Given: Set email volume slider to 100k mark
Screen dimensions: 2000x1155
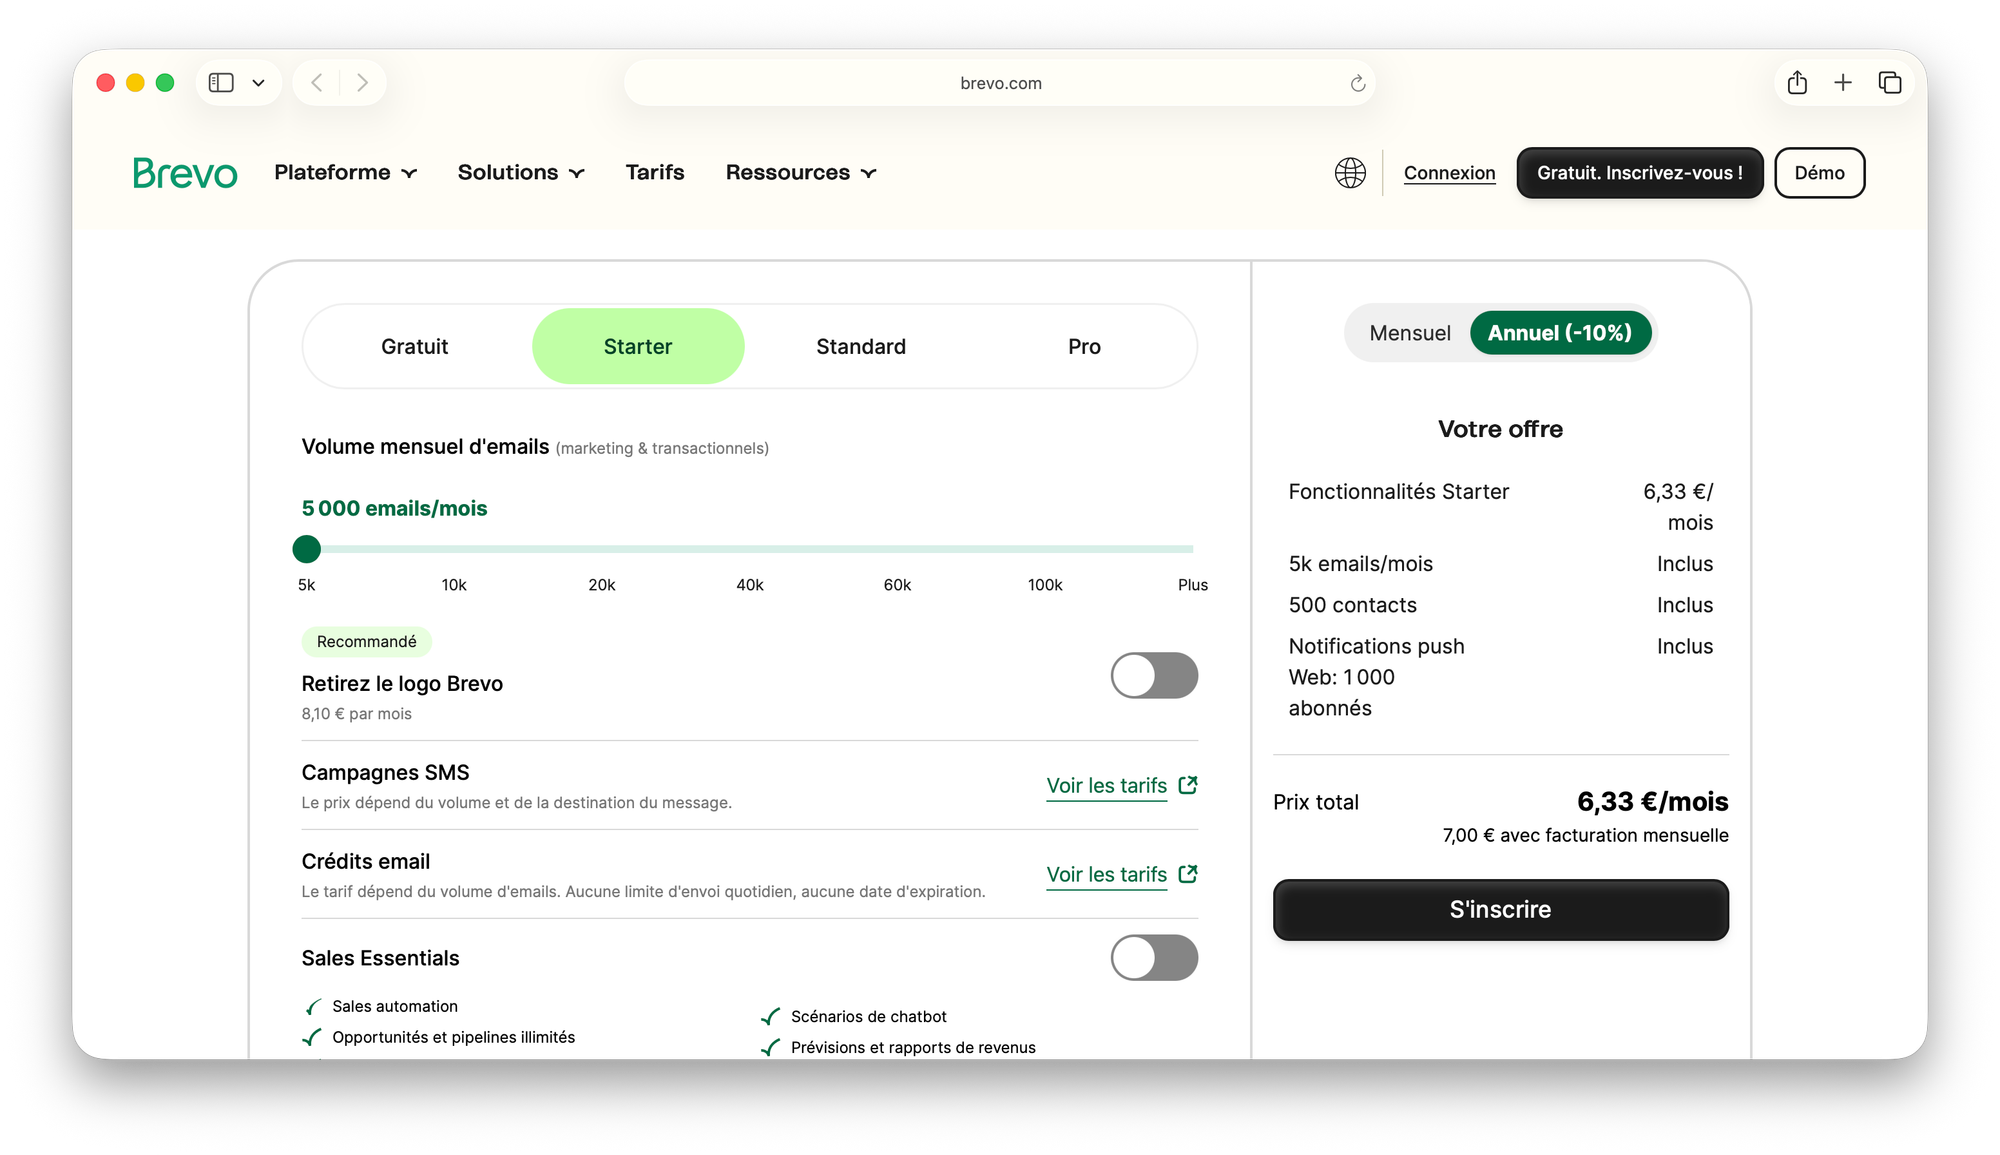Looking at the screenshot, I should click(1045, 549).
